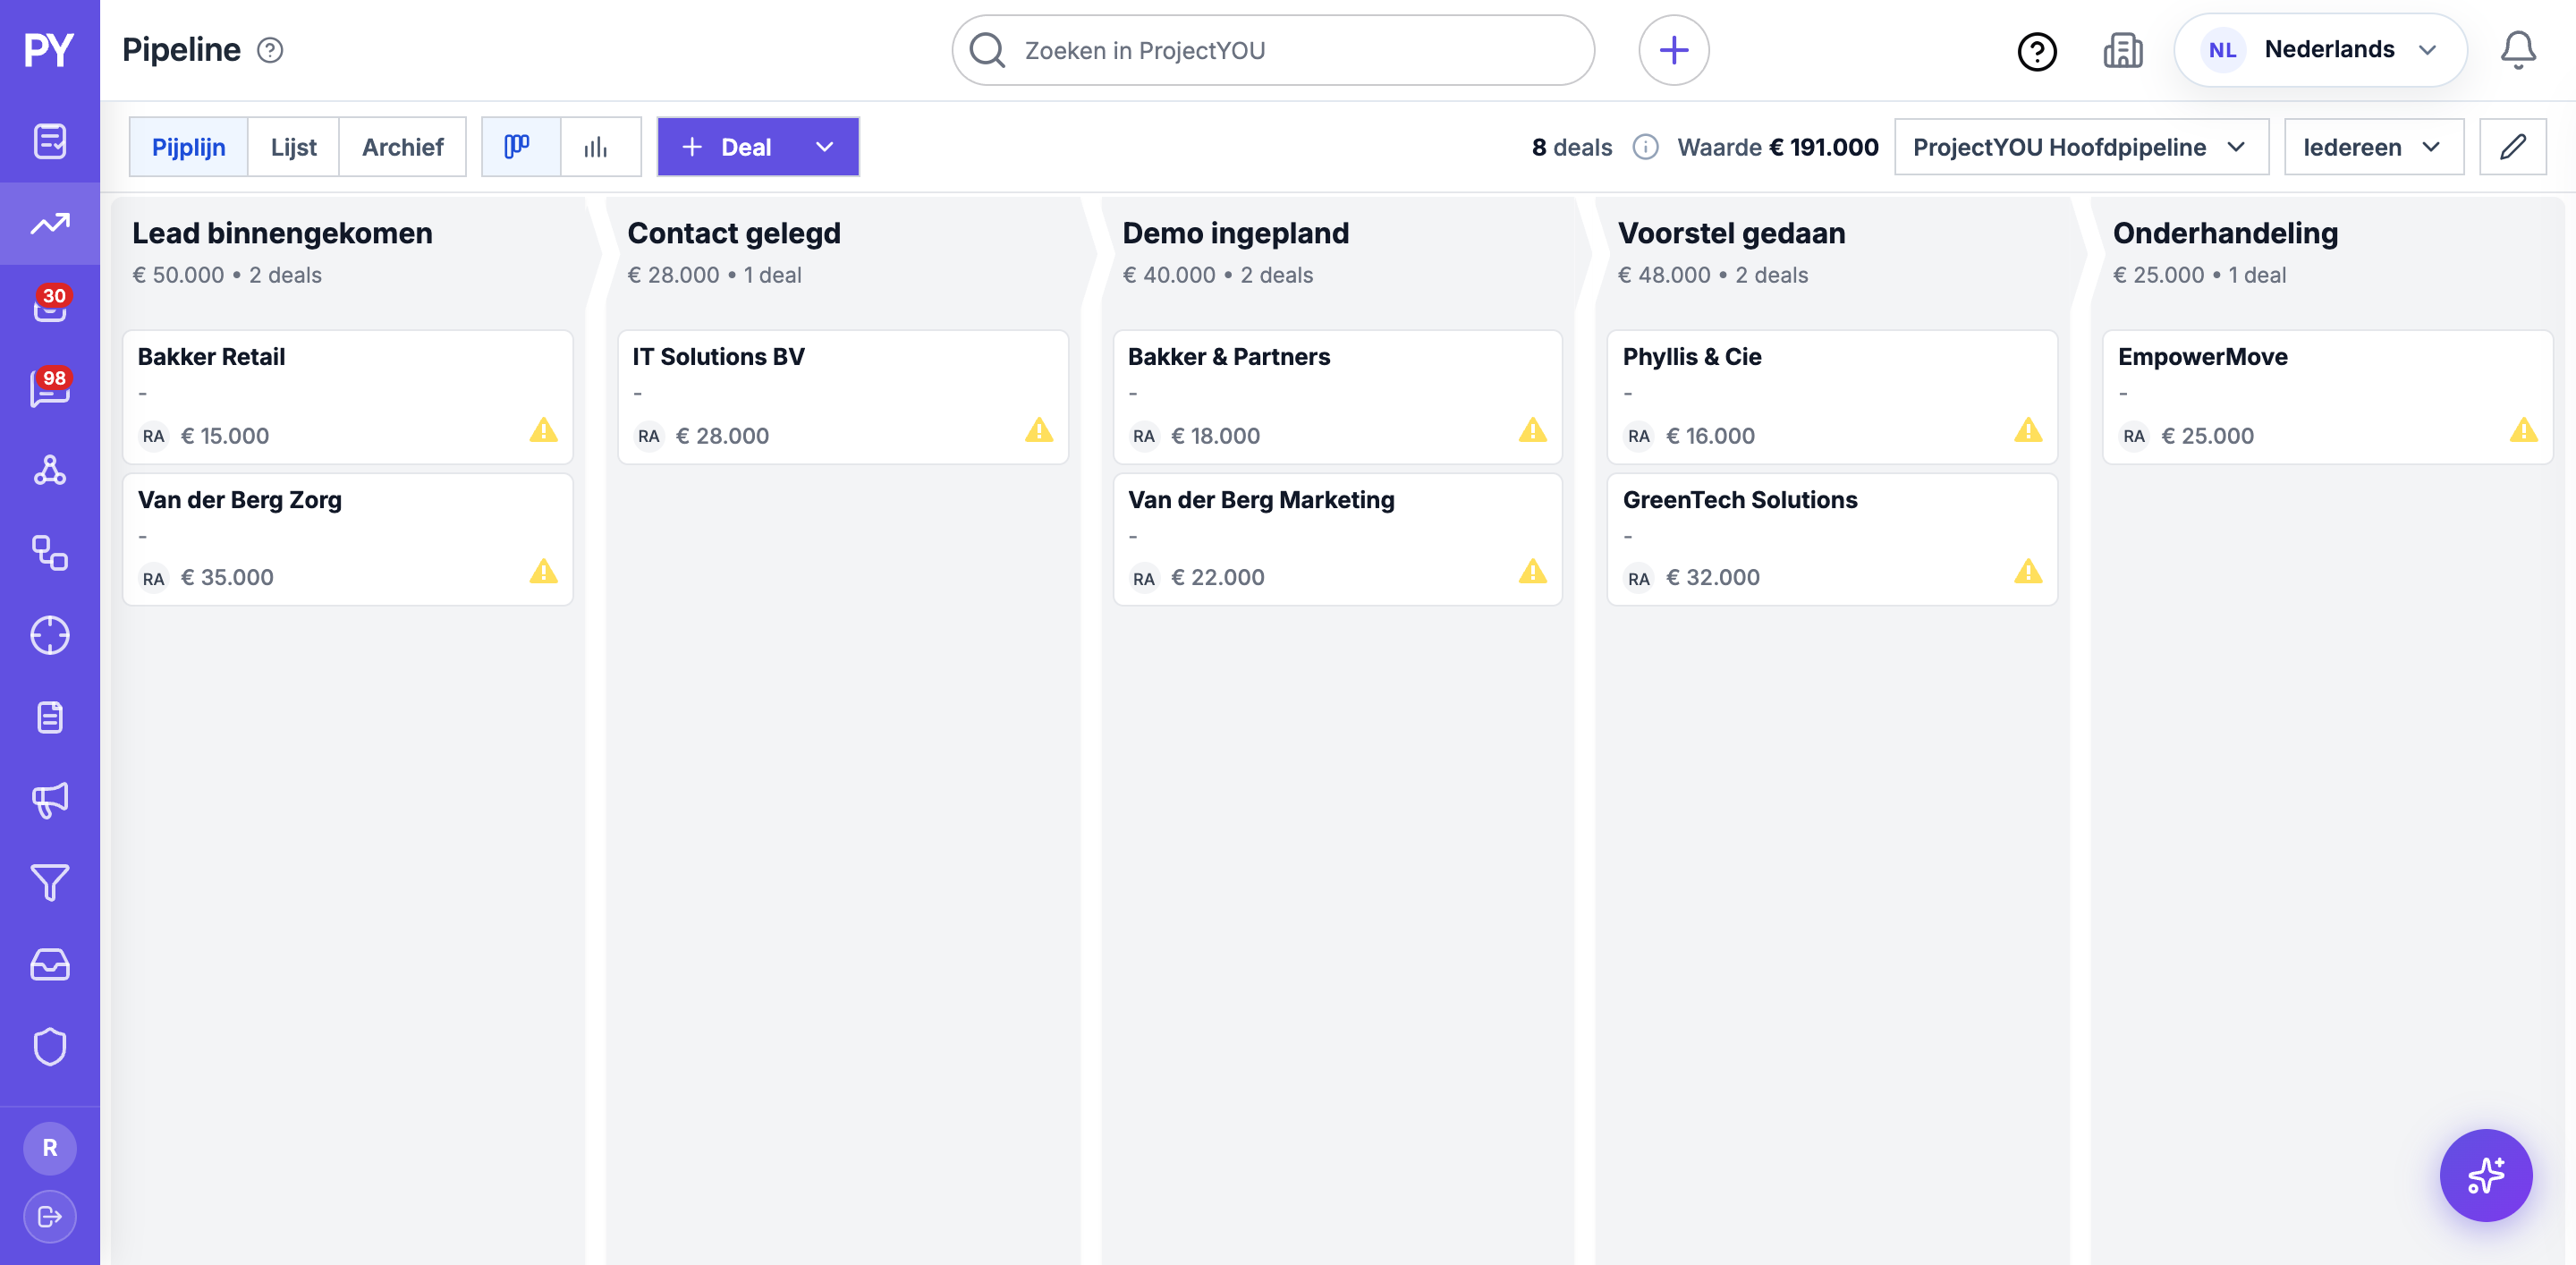This screenshot has width=2576, height=1265.
Task: Expand the Iedereen filter dropdown
Action: click(x=2373, y=147)
